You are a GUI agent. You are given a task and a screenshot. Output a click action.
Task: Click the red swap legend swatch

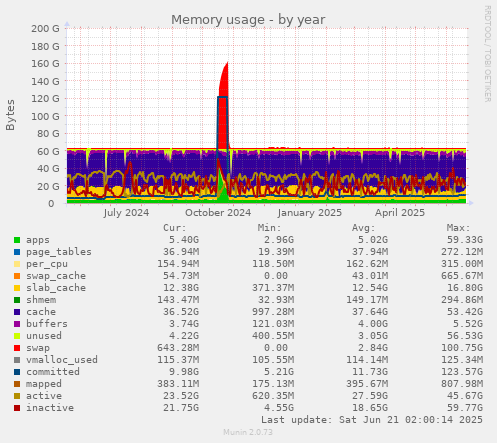coord(17,348)
